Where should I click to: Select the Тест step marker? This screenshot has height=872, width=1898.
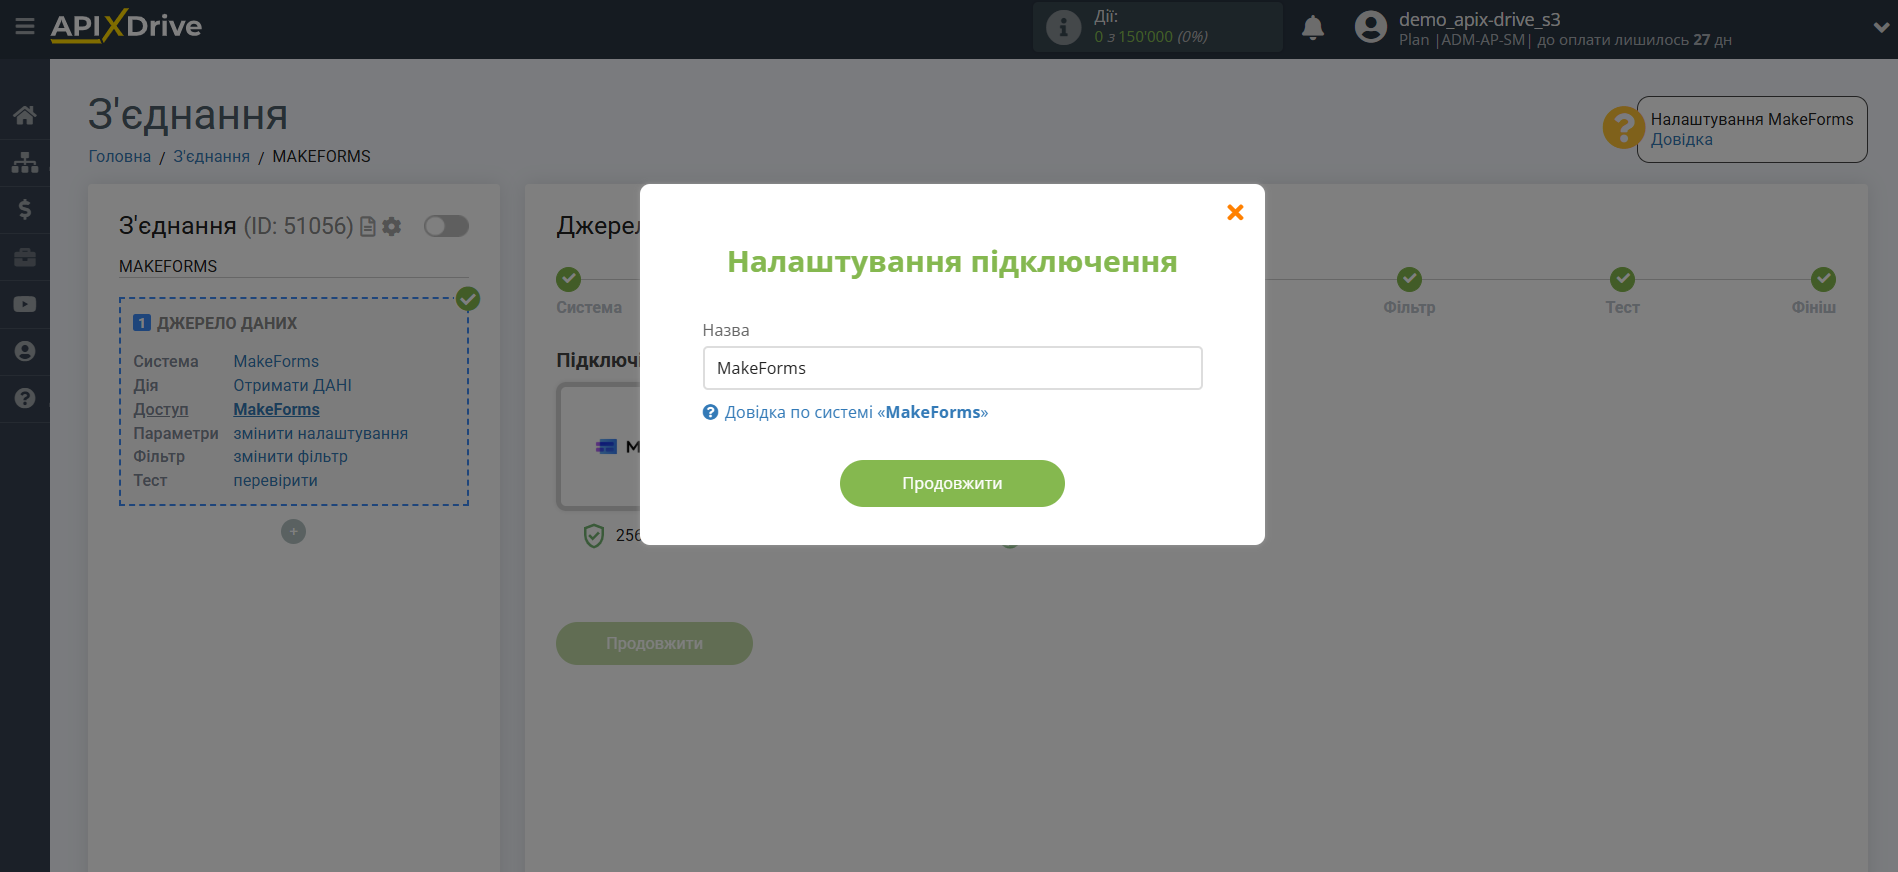pyautogui.click(x=1622, y=279)
